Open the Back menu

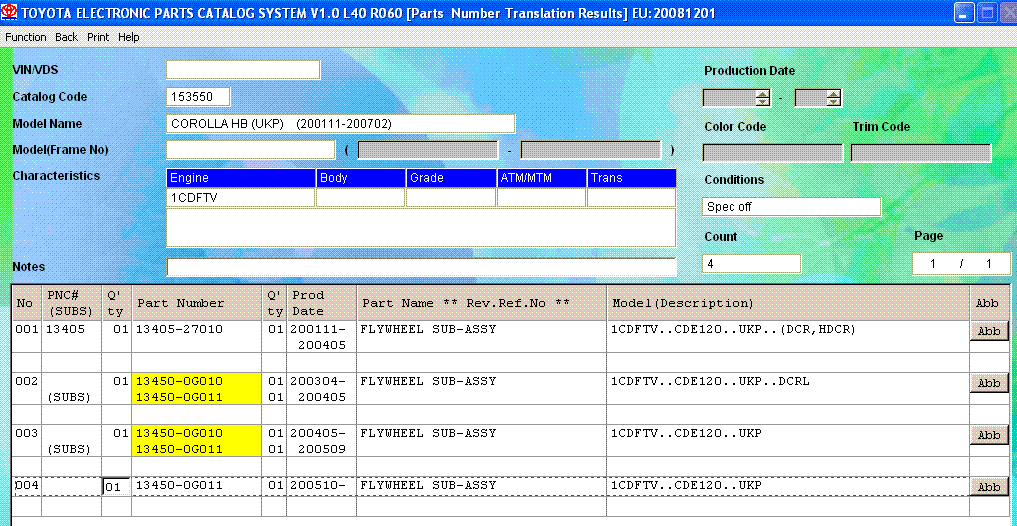[66, 37]
